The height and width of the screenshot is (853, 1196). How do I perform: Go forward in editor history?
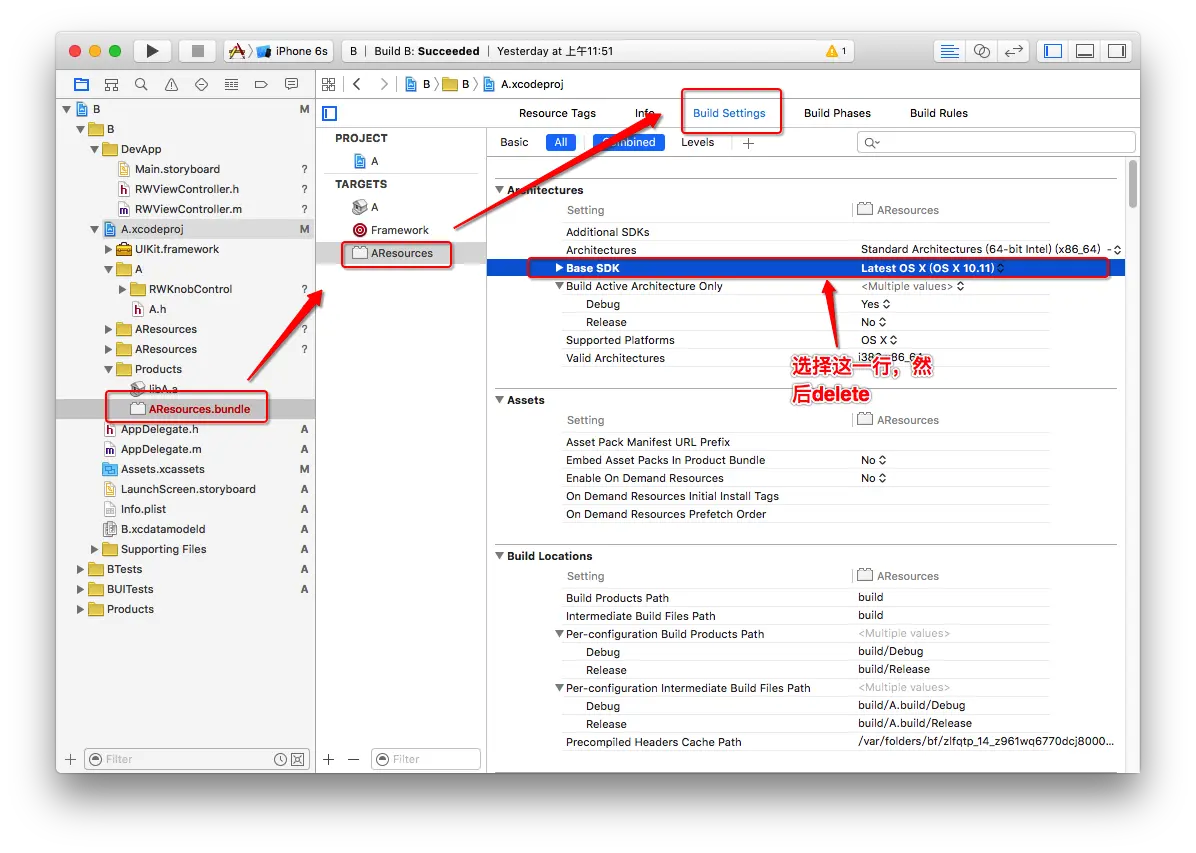click(x=384, y=84)
